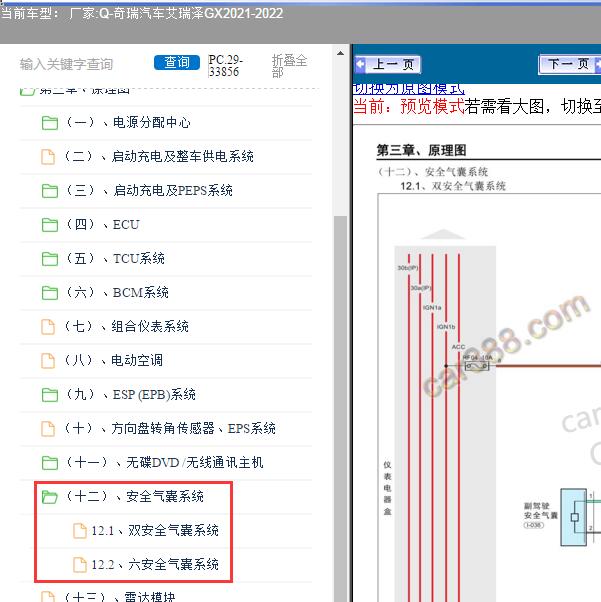Click the 查询 search button
601x602 pixels.
click(x=177, y=63)
